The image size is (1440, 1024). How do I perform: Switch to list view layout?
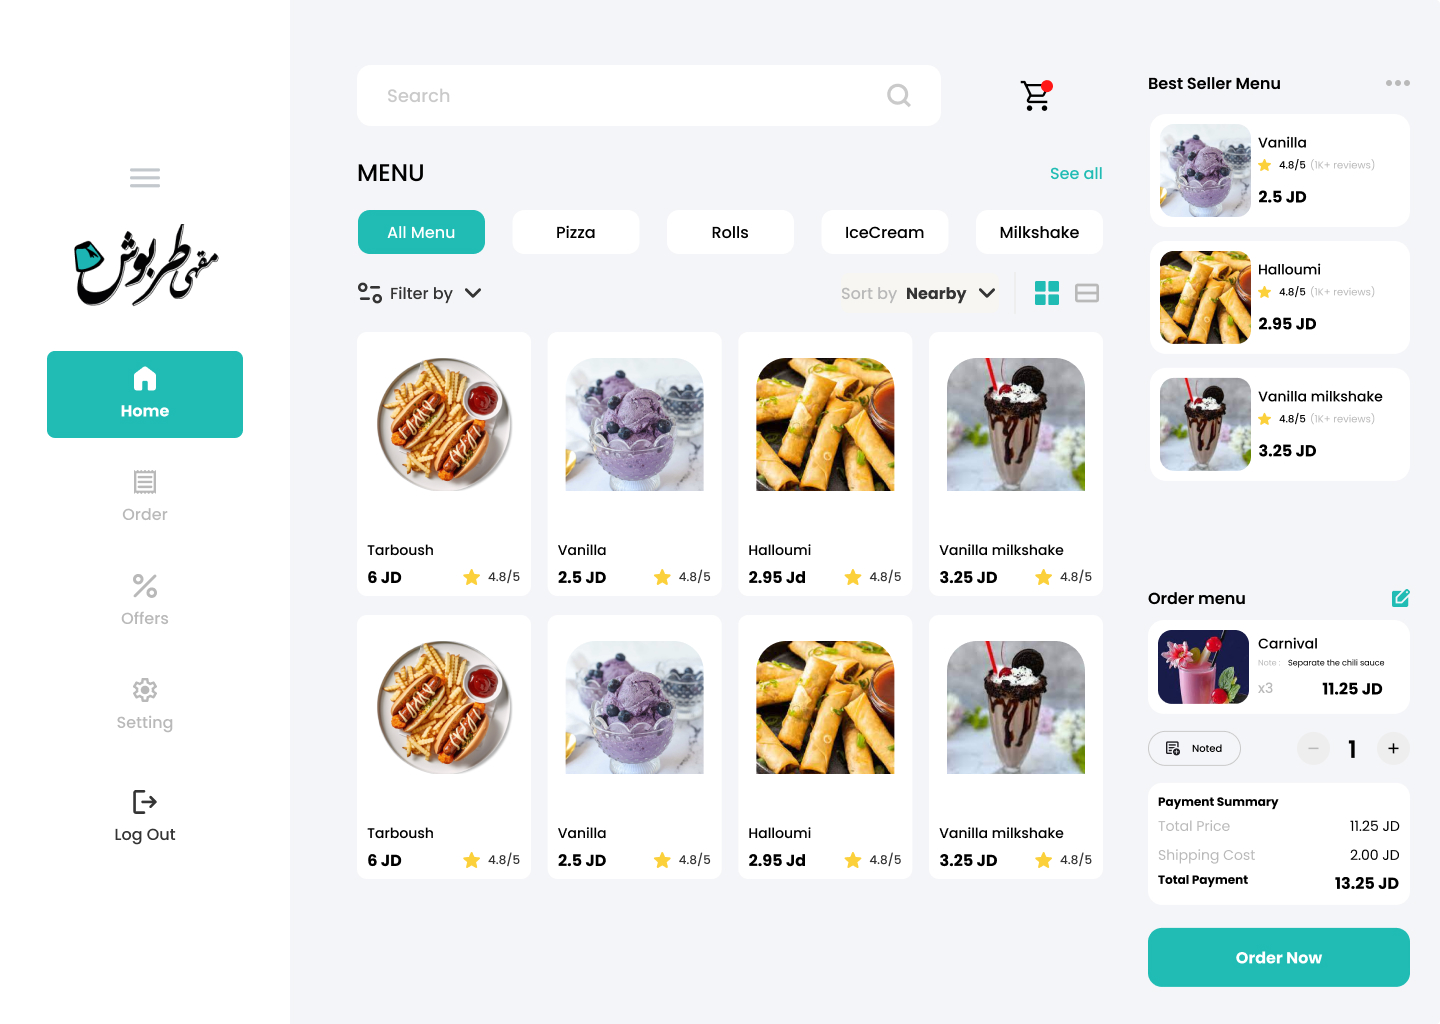tap(1087, 293)
